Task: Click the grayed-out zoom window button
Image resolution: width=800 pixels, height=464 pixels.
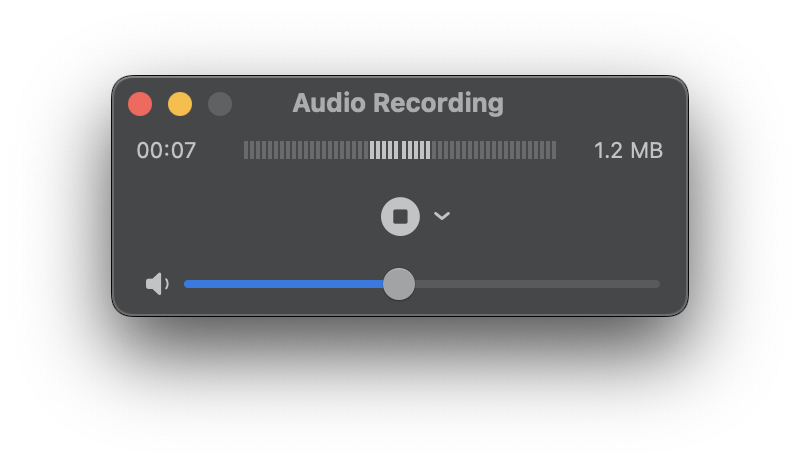Action: click(220, 104)
